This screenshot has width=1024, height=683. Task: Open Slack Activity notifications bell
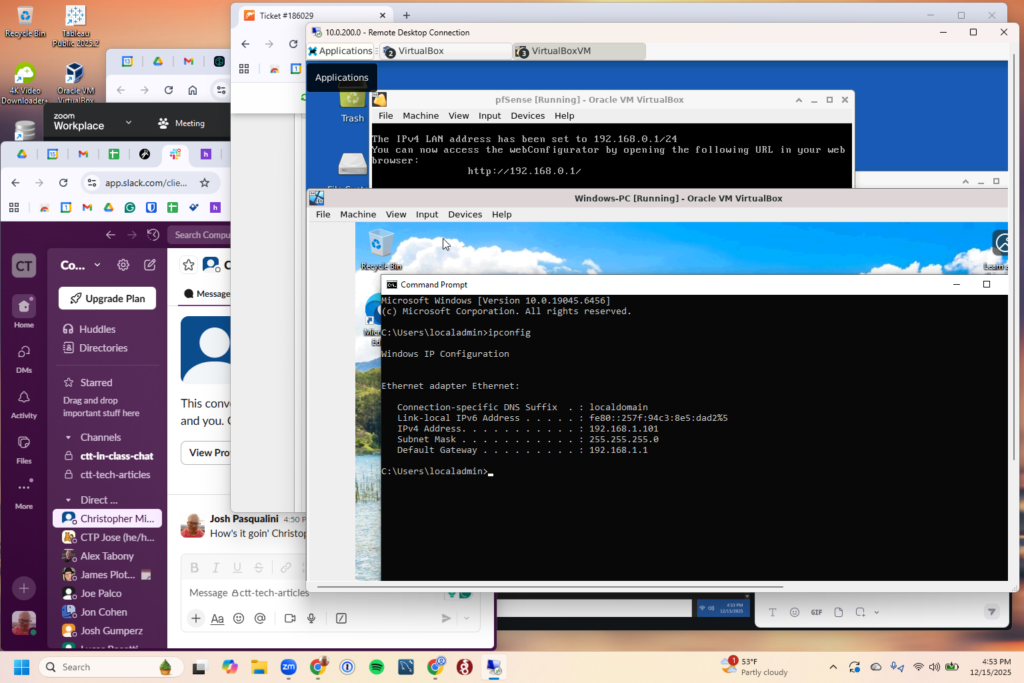tap(24, 398)
